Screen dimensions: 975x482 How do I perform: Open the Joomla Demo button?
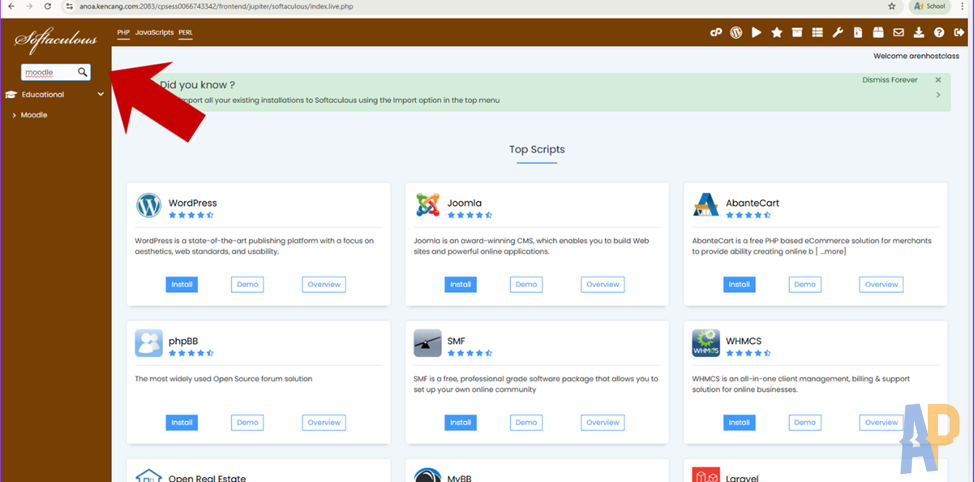click(526, 284)
